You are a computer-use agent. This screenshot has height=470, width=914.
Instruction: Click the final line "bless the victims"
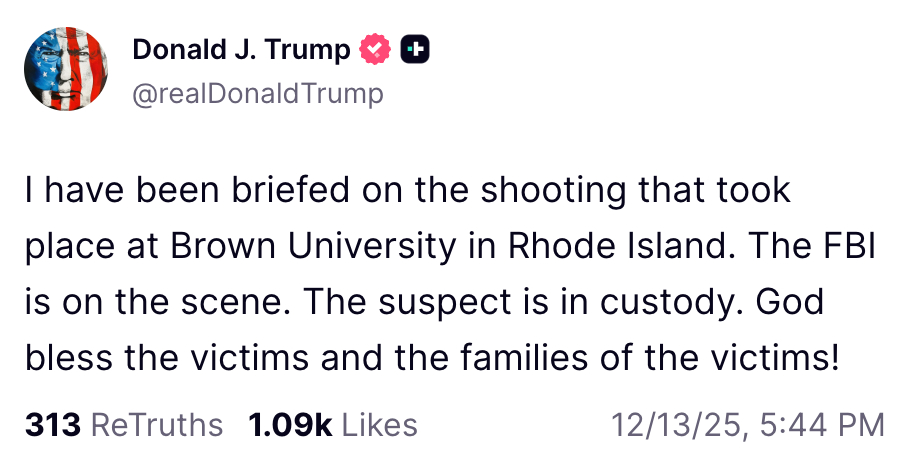(x=430, y=356)
